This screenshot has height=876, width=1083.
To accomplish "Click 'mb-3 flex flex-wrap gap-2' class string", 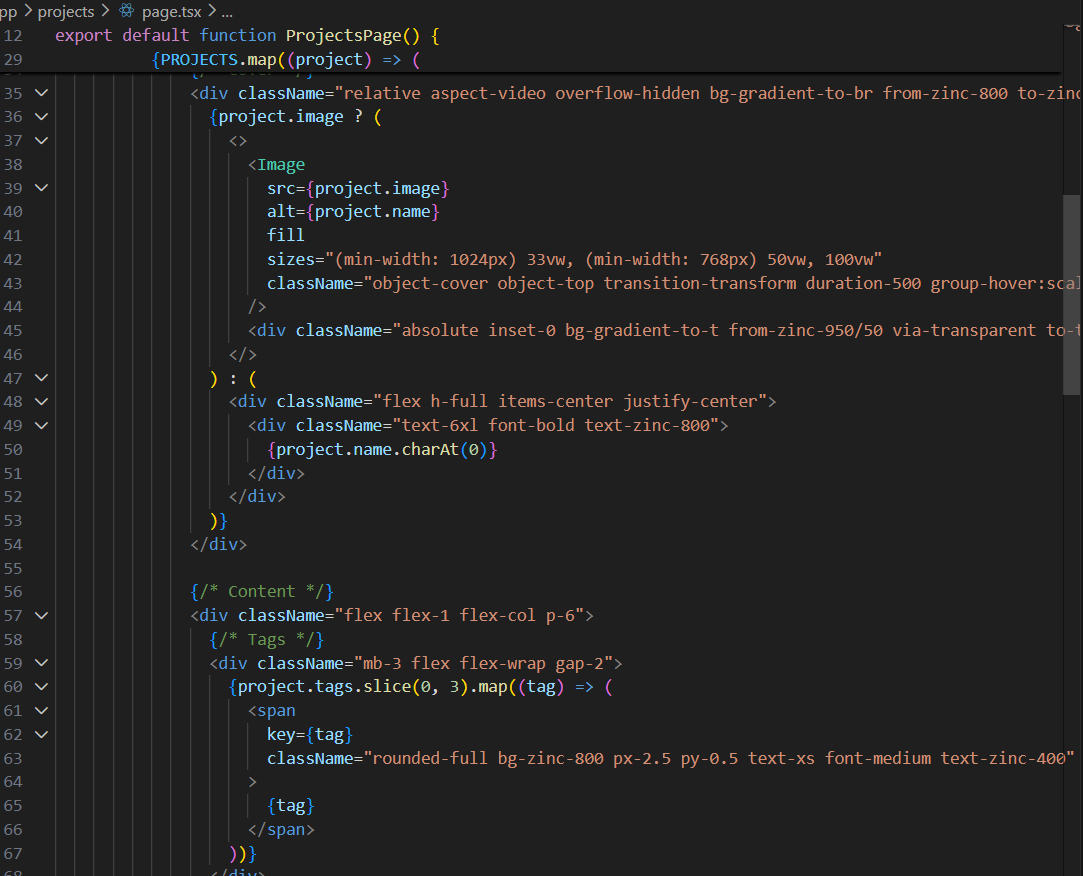I will (483, 663).
